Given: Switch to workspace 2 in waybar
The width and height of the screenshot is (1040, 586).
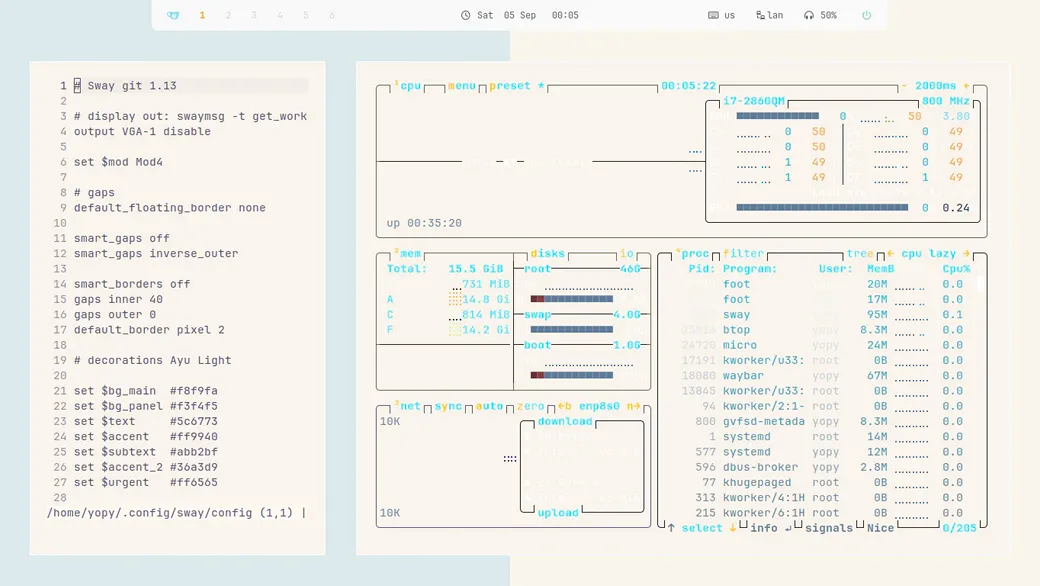Looking at the screenshot, I should tap(228, 15).
